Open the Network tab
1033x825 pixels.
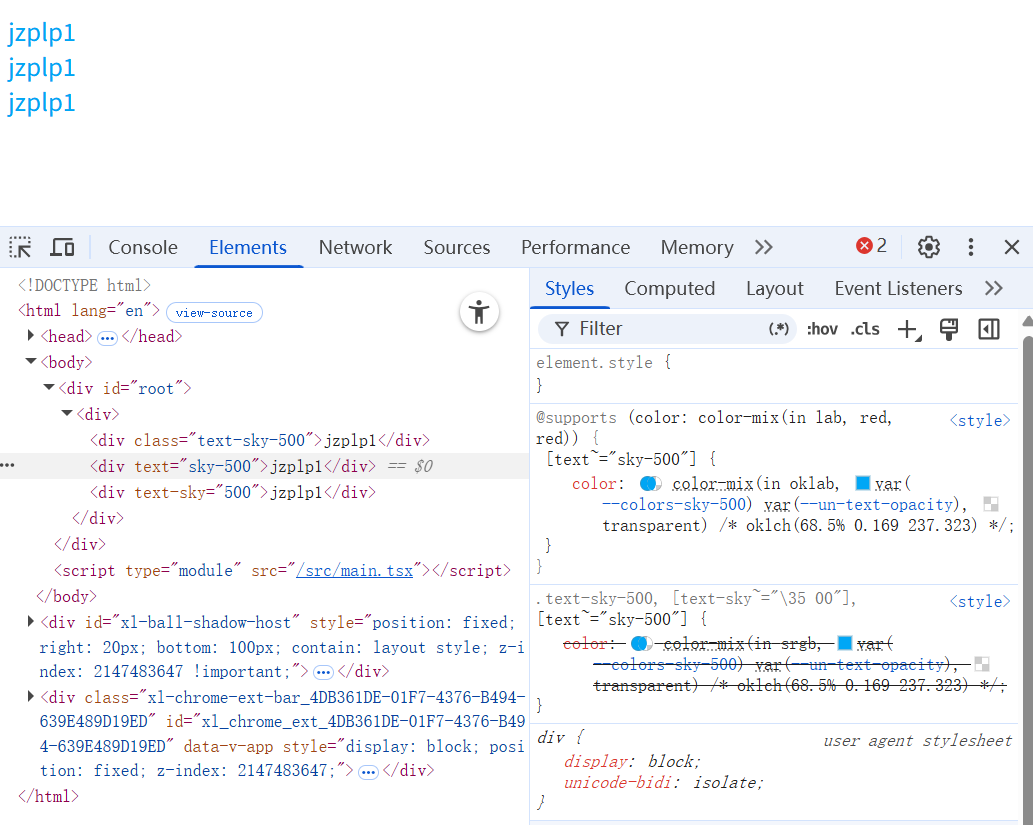pyautogui.click(x=355, y=248)
